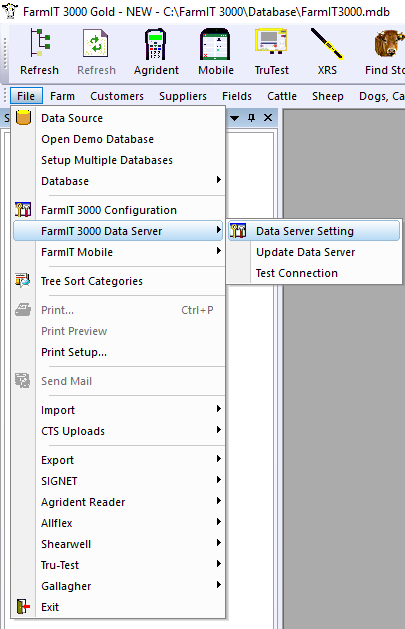Image resolution: width=405 pixels, height=629 pixels.
Task: Click the first Refresh tree icon
Action: pyautogui.click(x=40, y=43)
